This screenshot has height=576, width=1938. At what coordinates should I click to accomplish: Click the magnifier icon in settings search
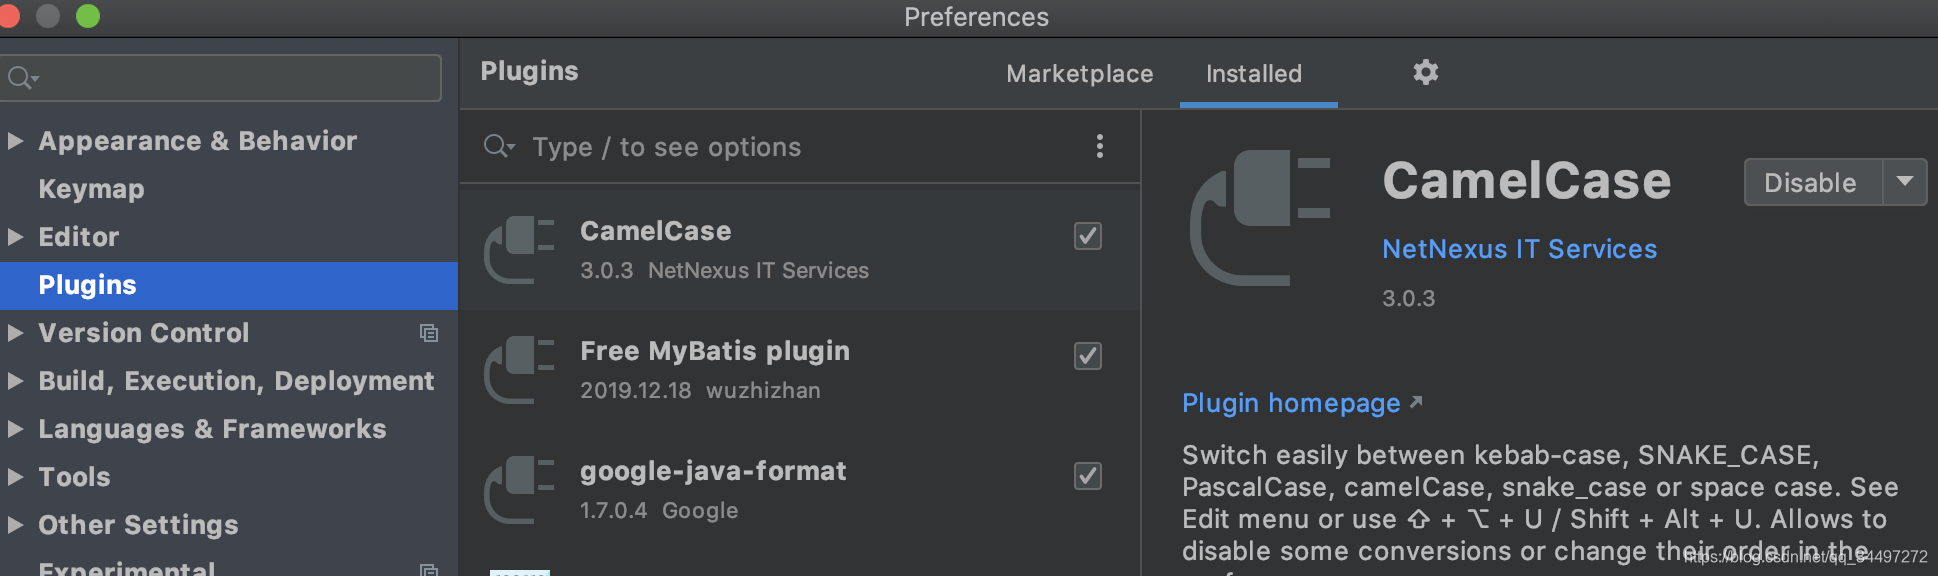[x=21, y=78]
